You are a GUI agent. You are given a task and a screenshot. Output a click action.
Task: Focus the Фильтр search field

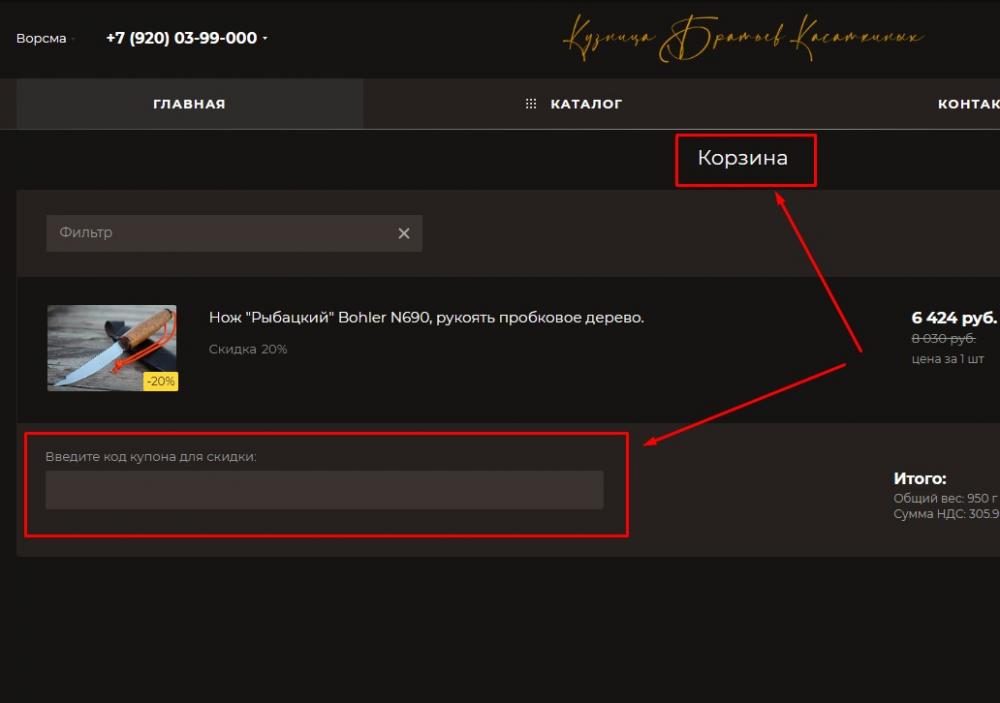click(x=233, y=233)
